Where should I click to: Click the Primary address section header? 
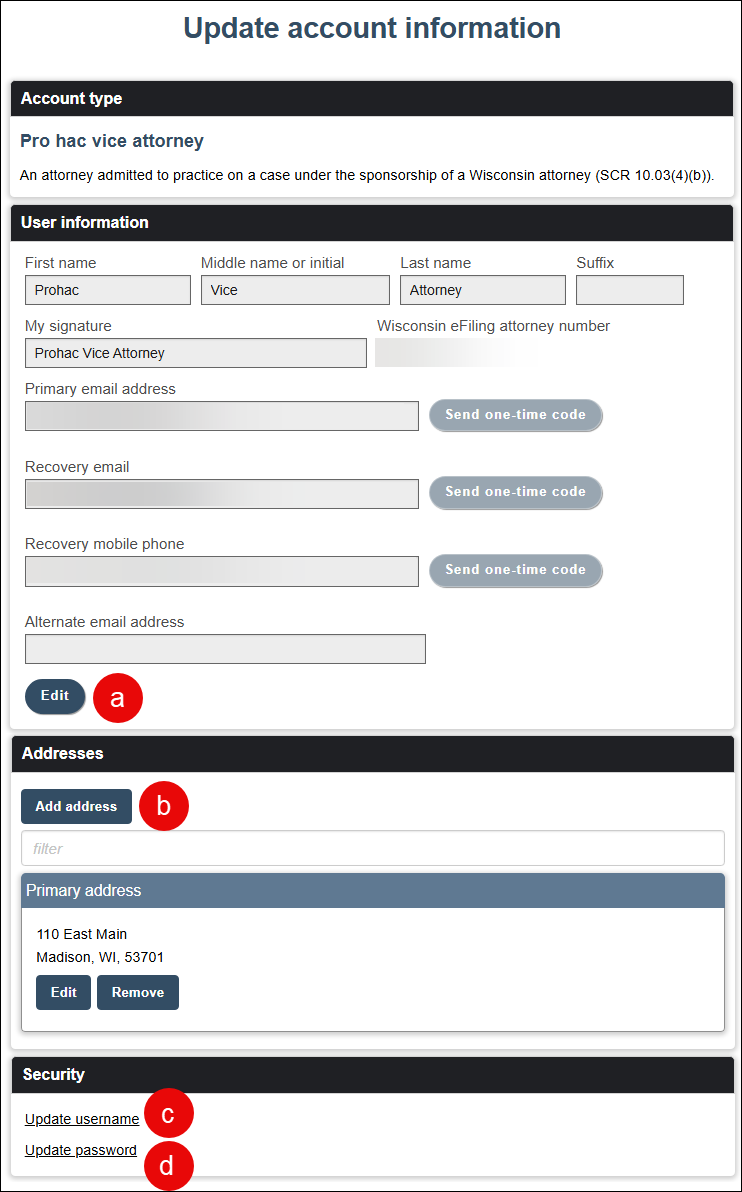(x=371, y=890)
